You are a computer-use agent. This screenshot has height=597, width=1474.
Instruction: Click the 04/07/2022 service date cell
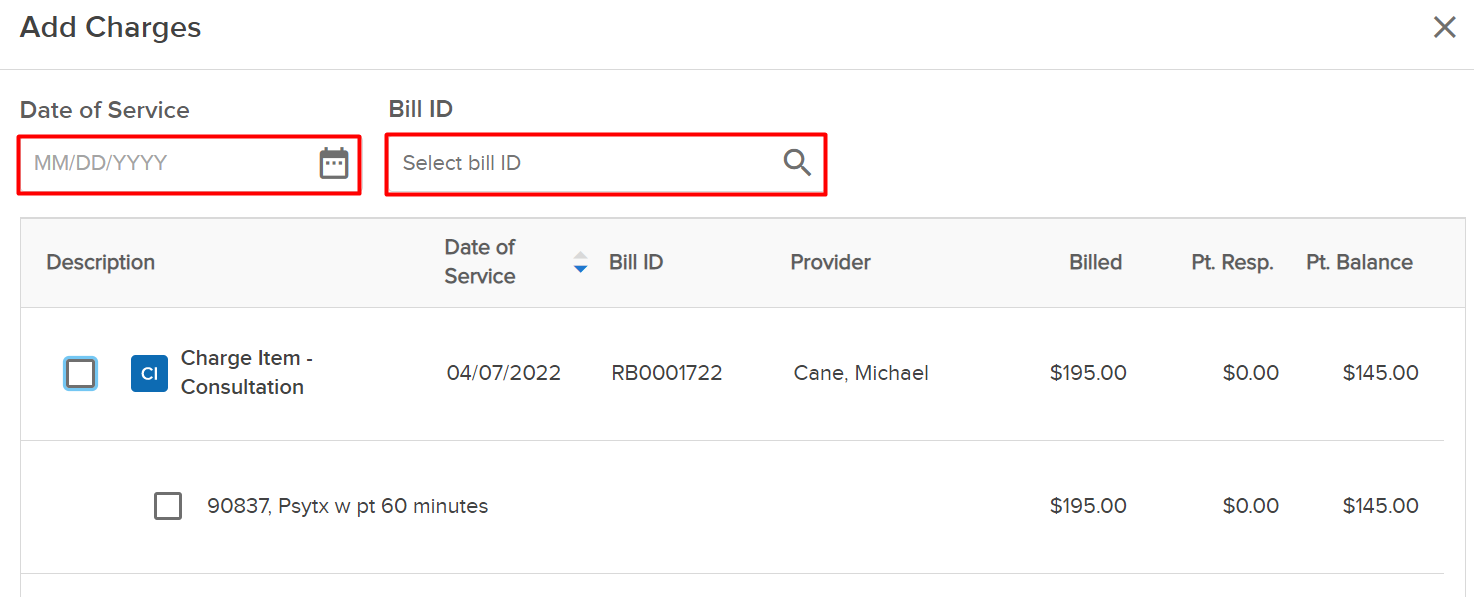tap(504, 373)
